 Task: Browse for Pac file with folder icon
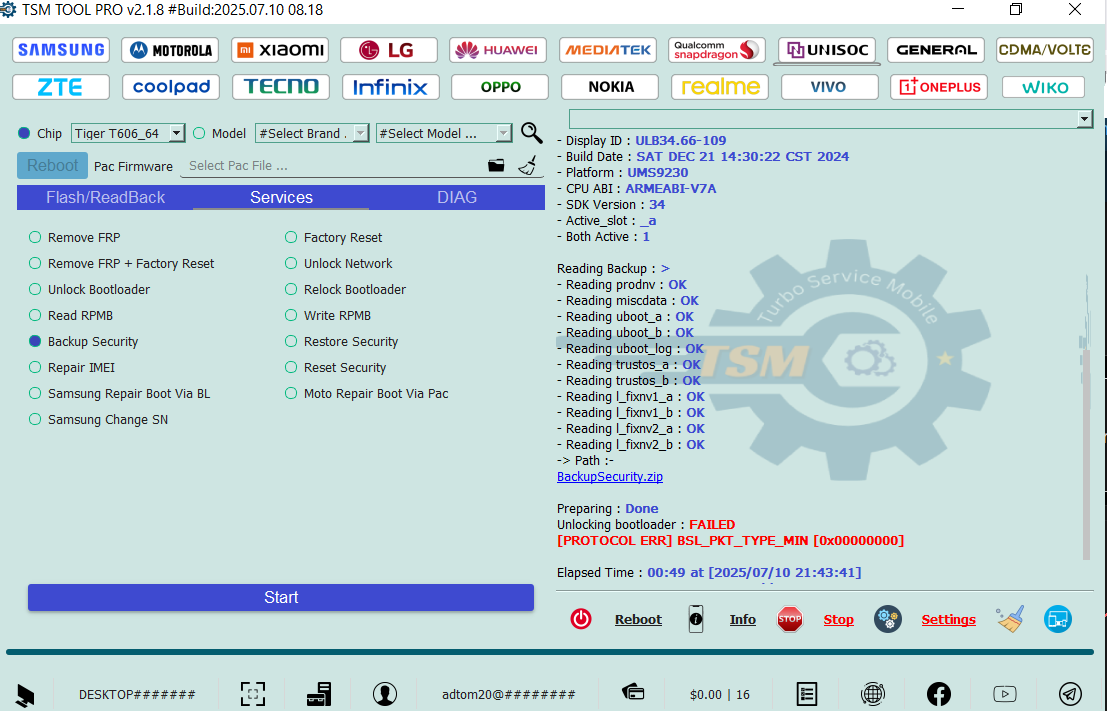tap(496, 165)
